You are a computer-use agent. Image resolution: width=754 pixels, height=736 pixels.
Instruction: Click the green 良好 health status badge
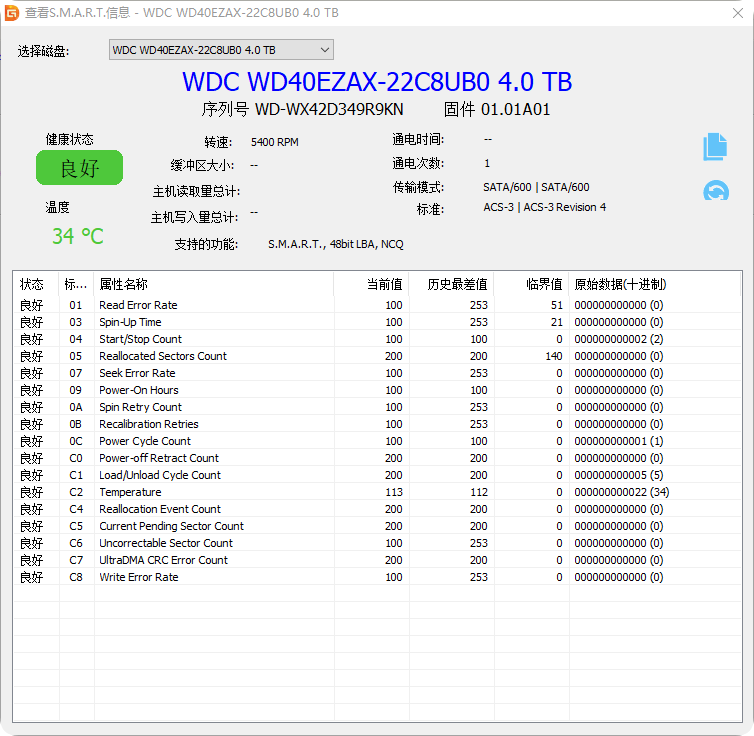(79, 168)
